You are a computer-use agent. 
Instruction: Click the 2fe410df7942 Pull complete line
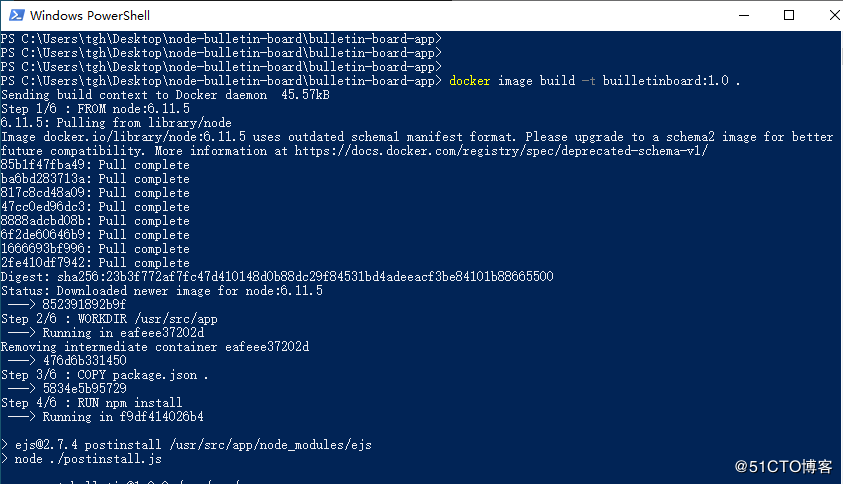[95, 263]
